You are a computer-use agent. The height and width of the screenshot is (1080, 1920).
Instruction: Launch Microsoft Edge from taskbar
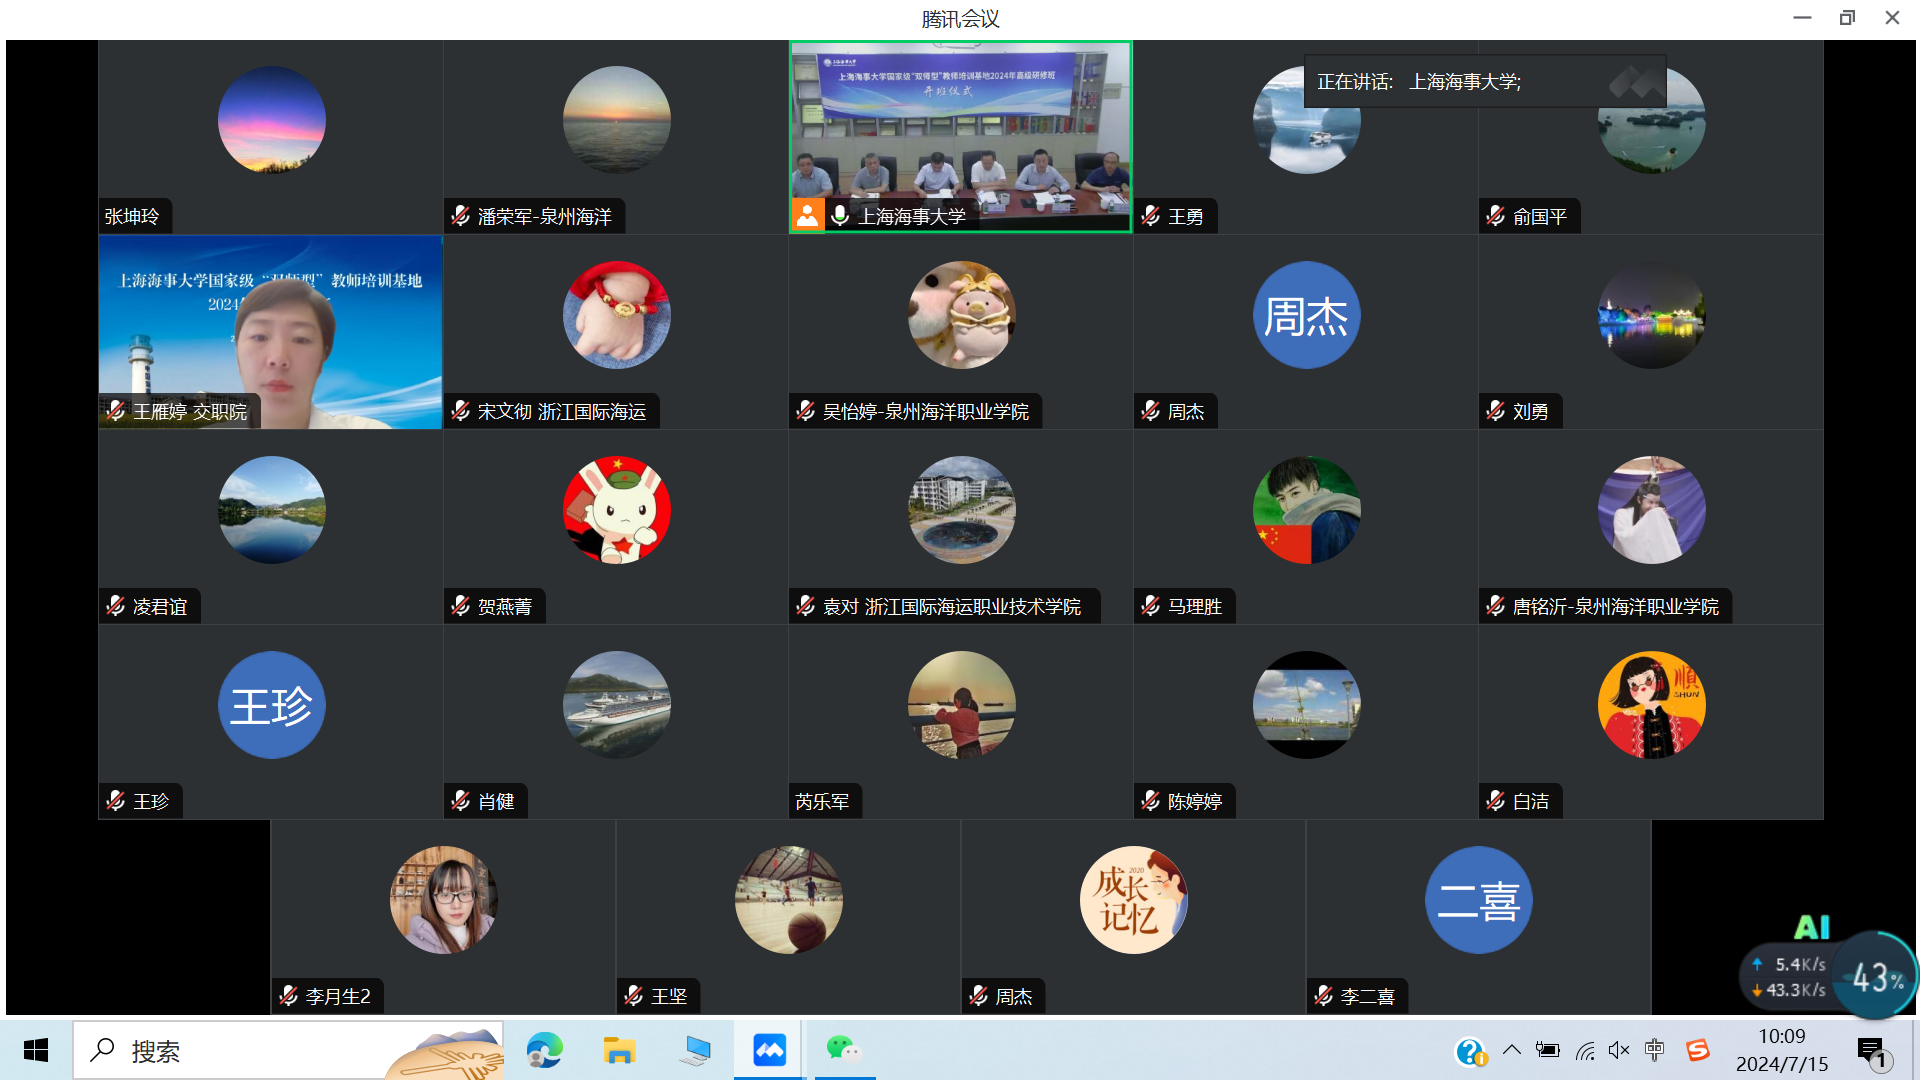click(544, 1050)
